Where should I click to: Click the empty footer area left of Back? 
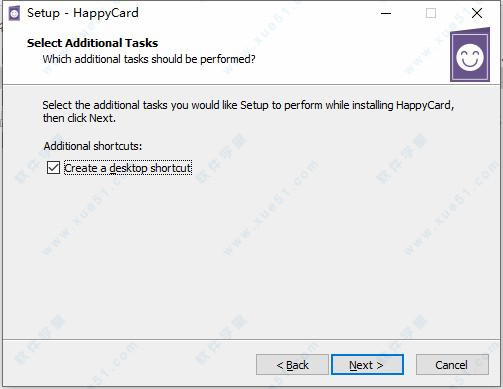(x=128, y=365)
